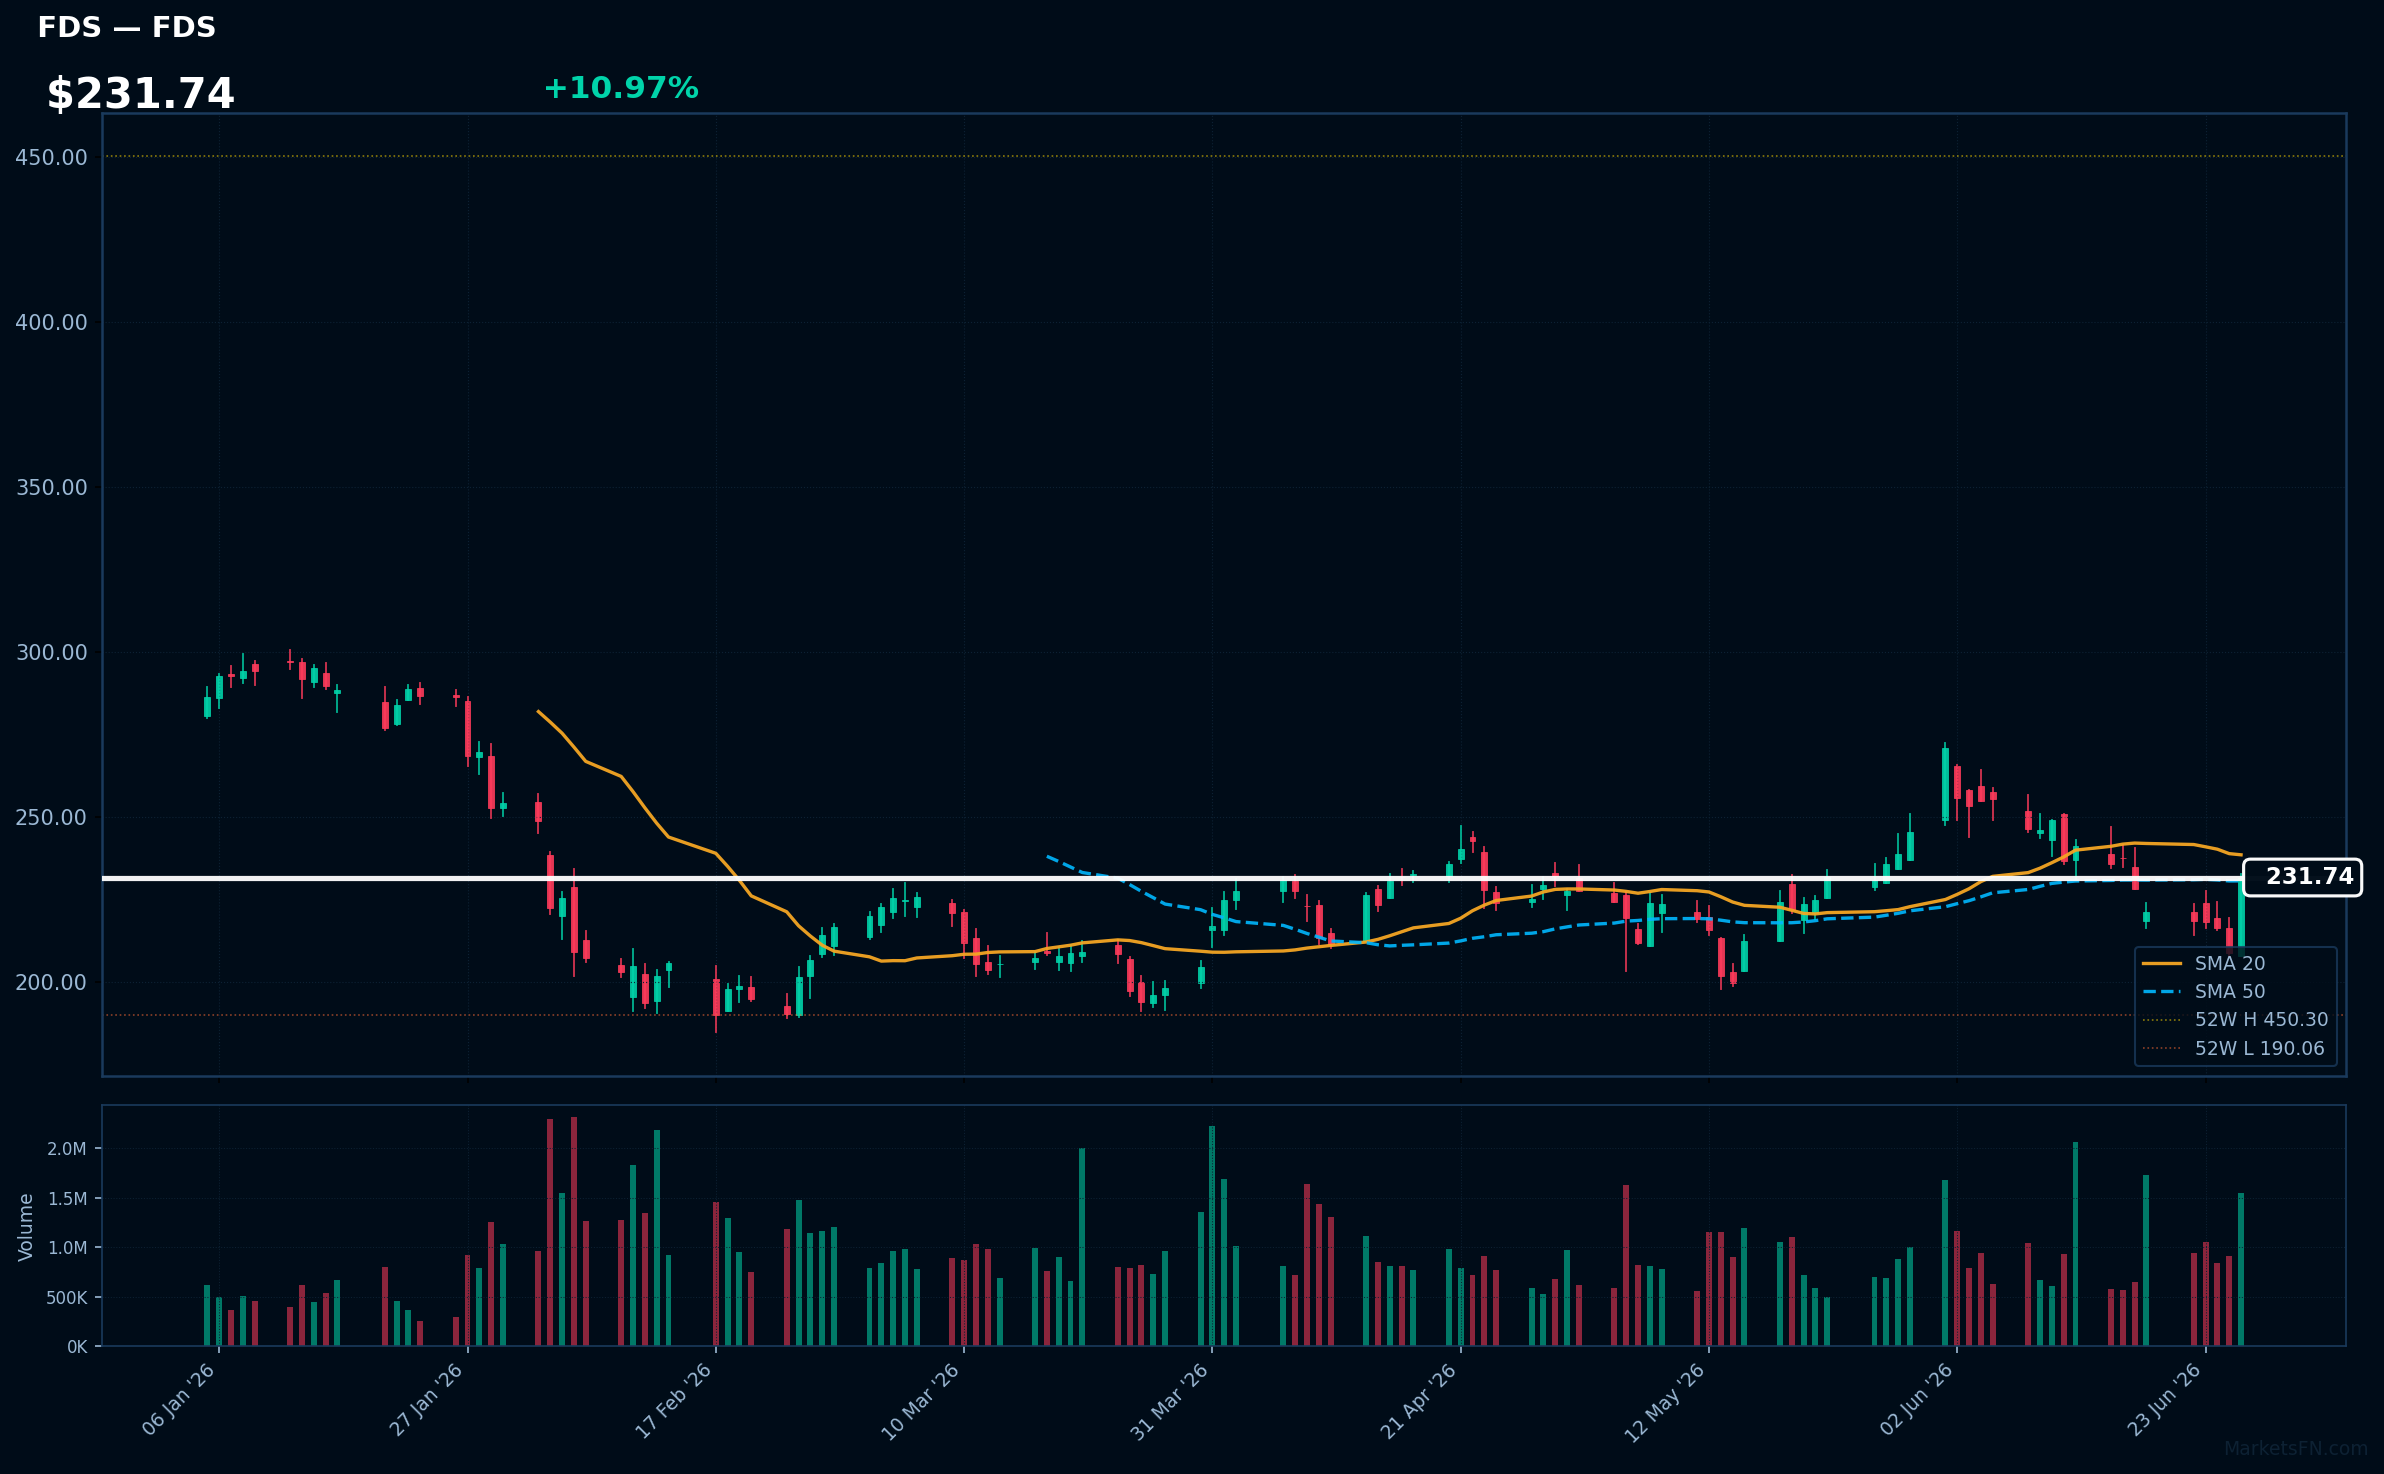Click the 0K volume axis label
Screen dimensions: 2384x1474
pyautogui.click(x=77, y=1347)
